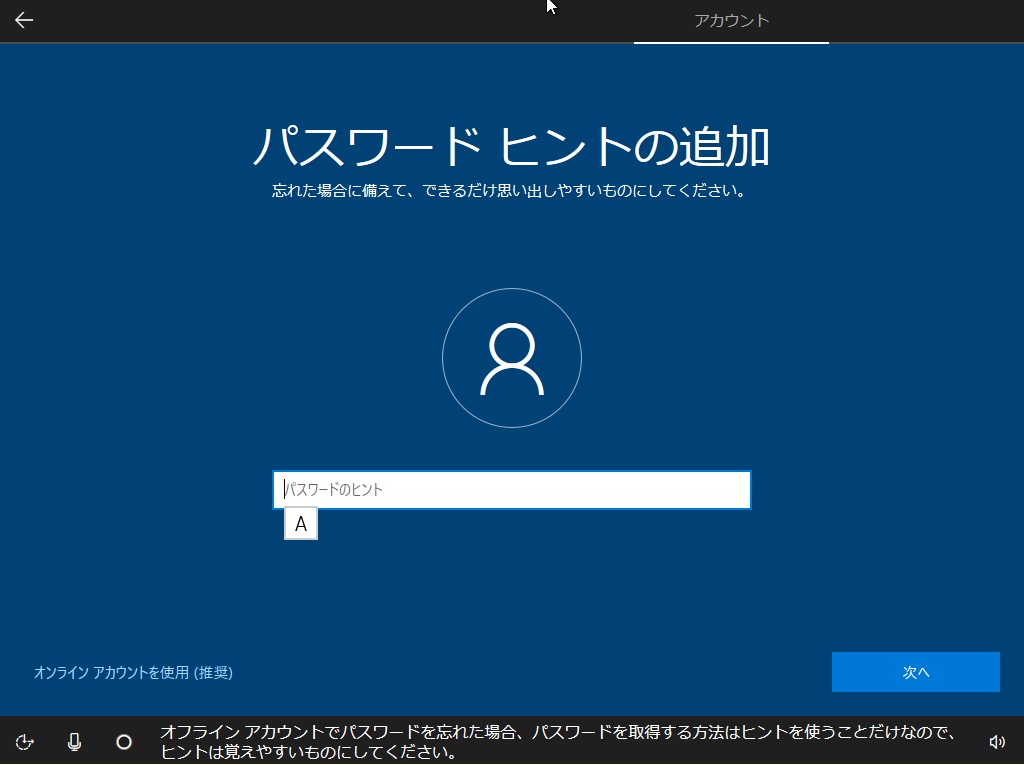Click the A input method indicator
Screen dimensions: 1024x765
[x=300, y=523]
